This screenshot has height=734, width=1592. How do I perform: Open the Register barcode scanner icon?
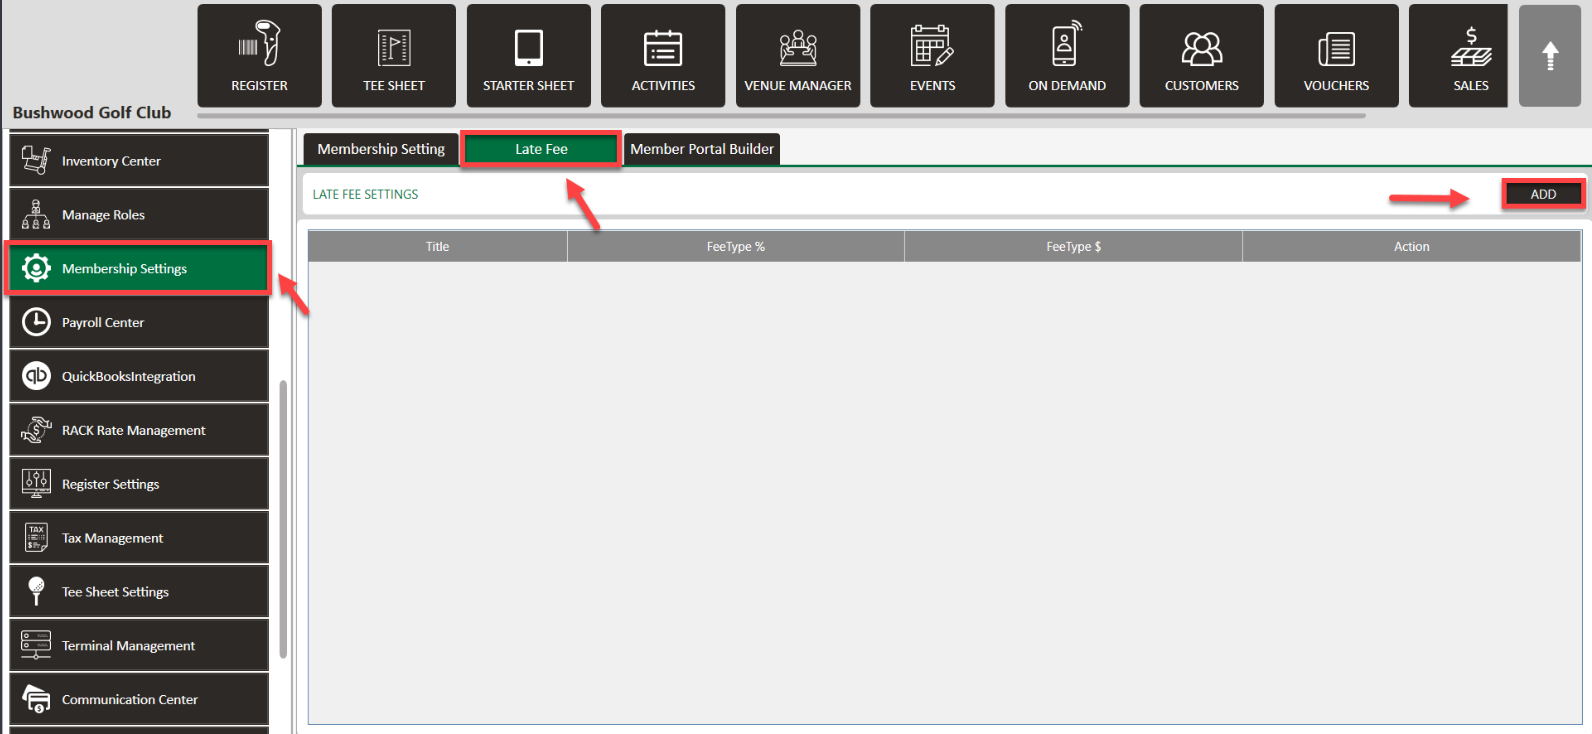[x=259, y=44]
